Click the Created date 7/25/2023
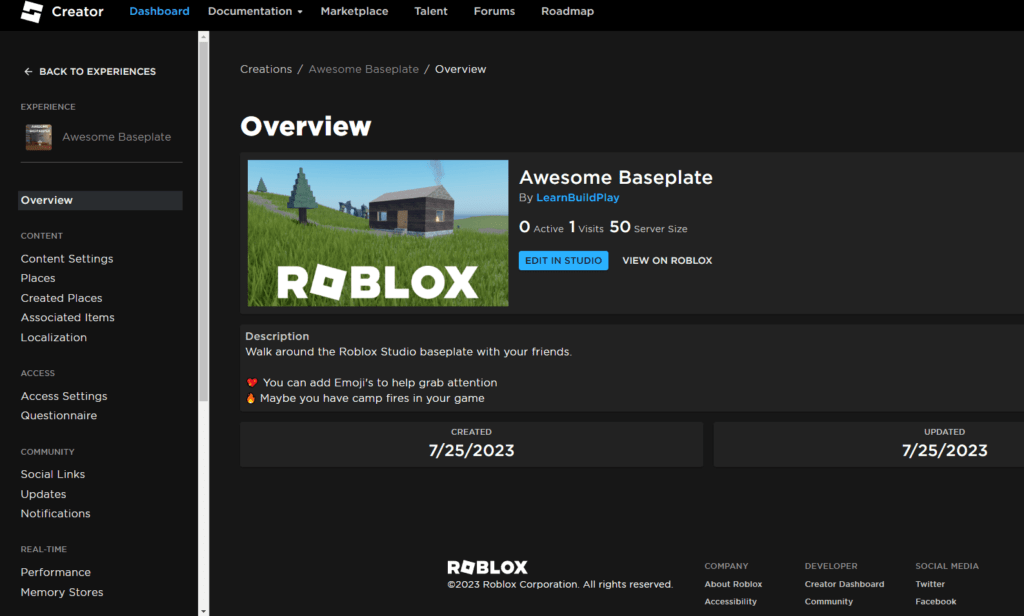 pos(472,451)
